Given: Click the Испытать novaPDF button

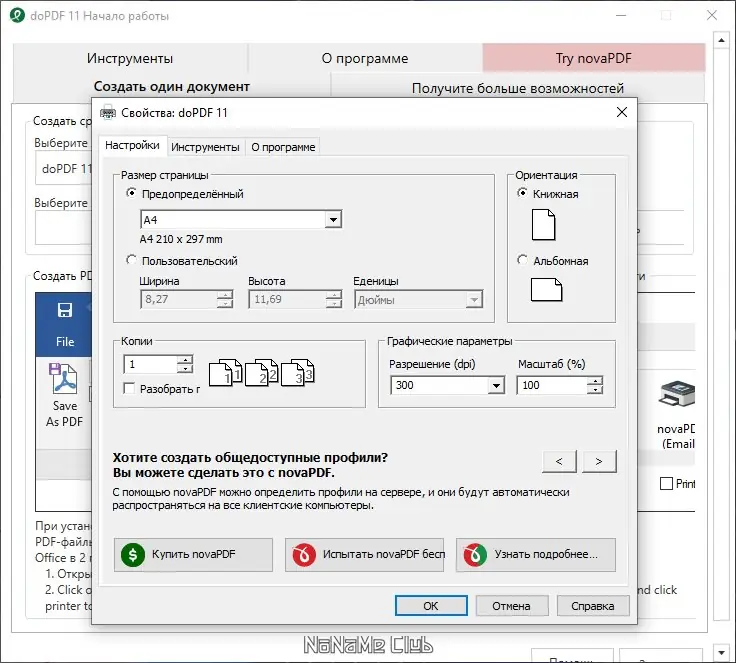Looking at the screenshot, I should click(x=364, y=555).
